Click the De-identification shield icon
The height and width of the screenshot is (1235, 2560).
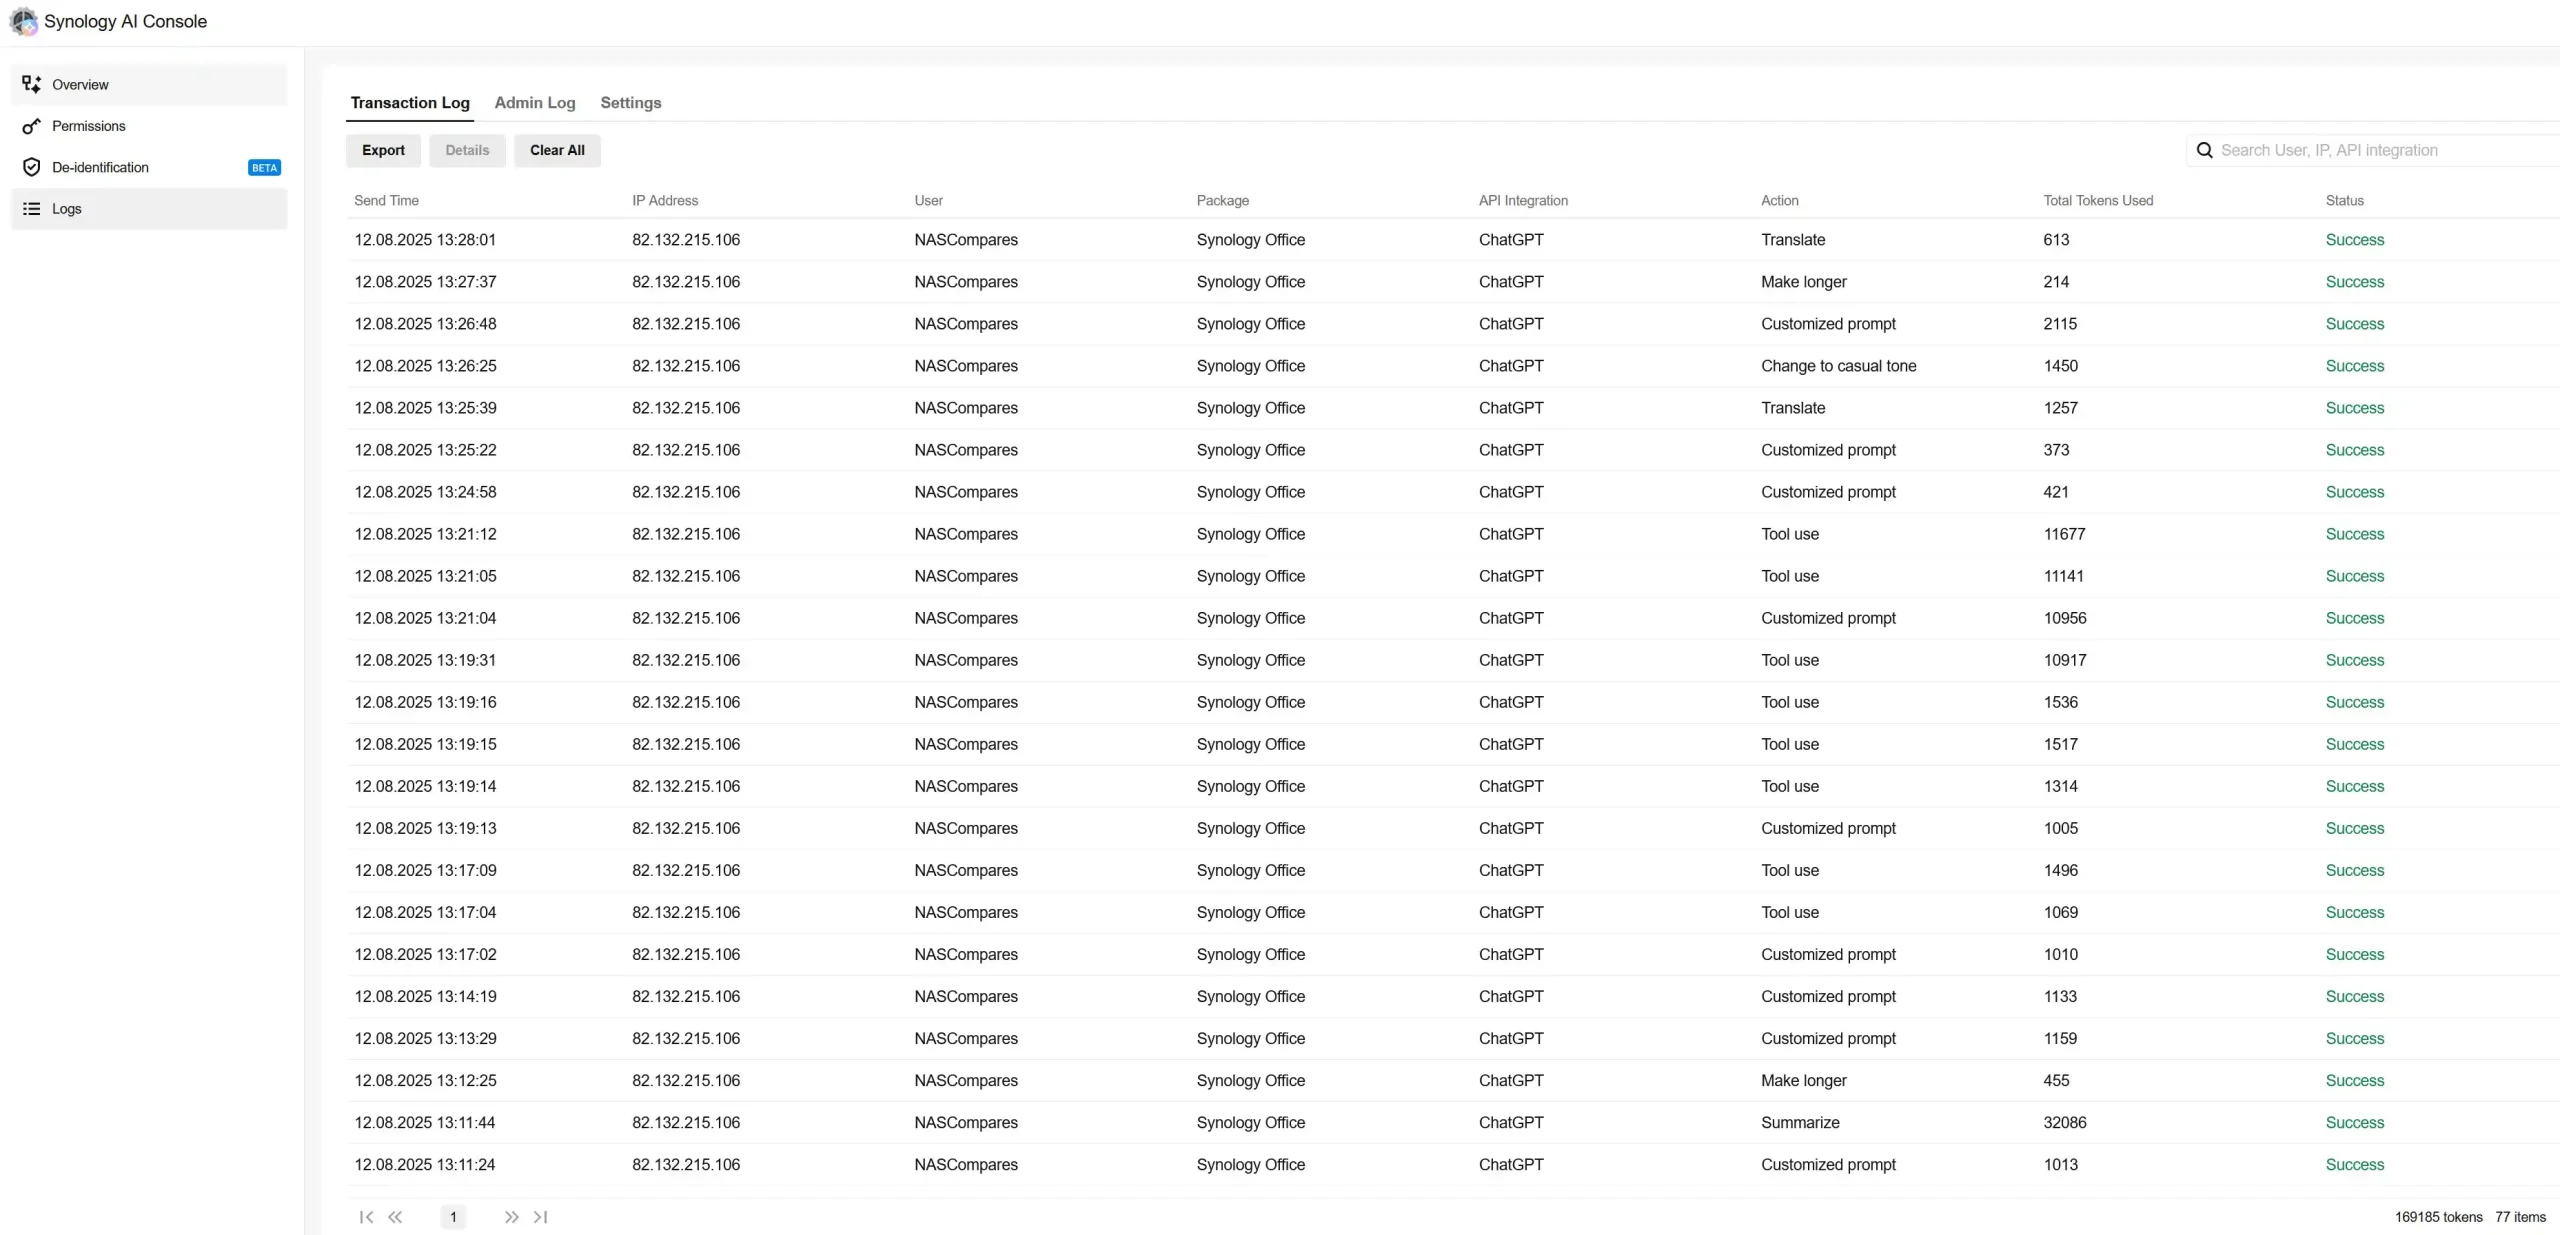pos(32,167)
